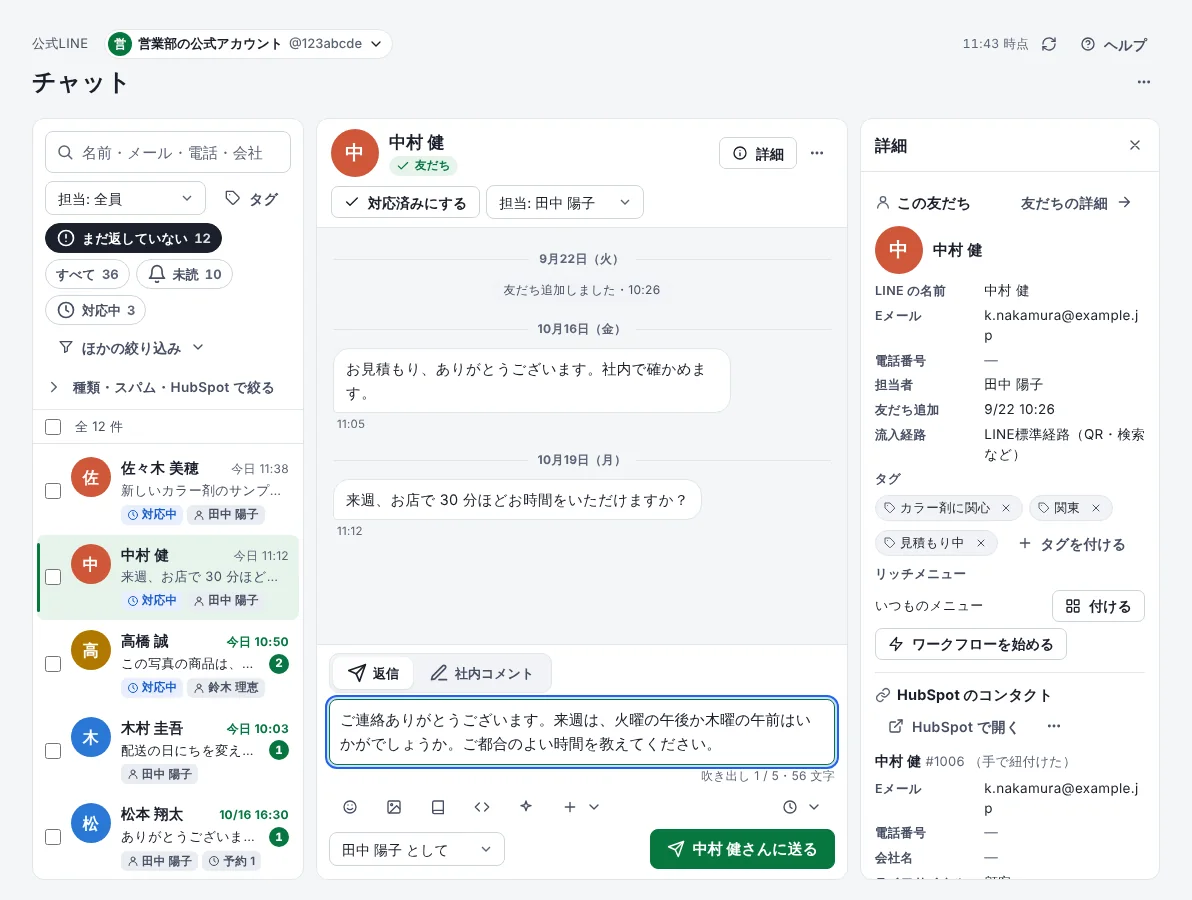The image size is (1192, 900).
Task: Click タグを付ける
Action: 1071,543
